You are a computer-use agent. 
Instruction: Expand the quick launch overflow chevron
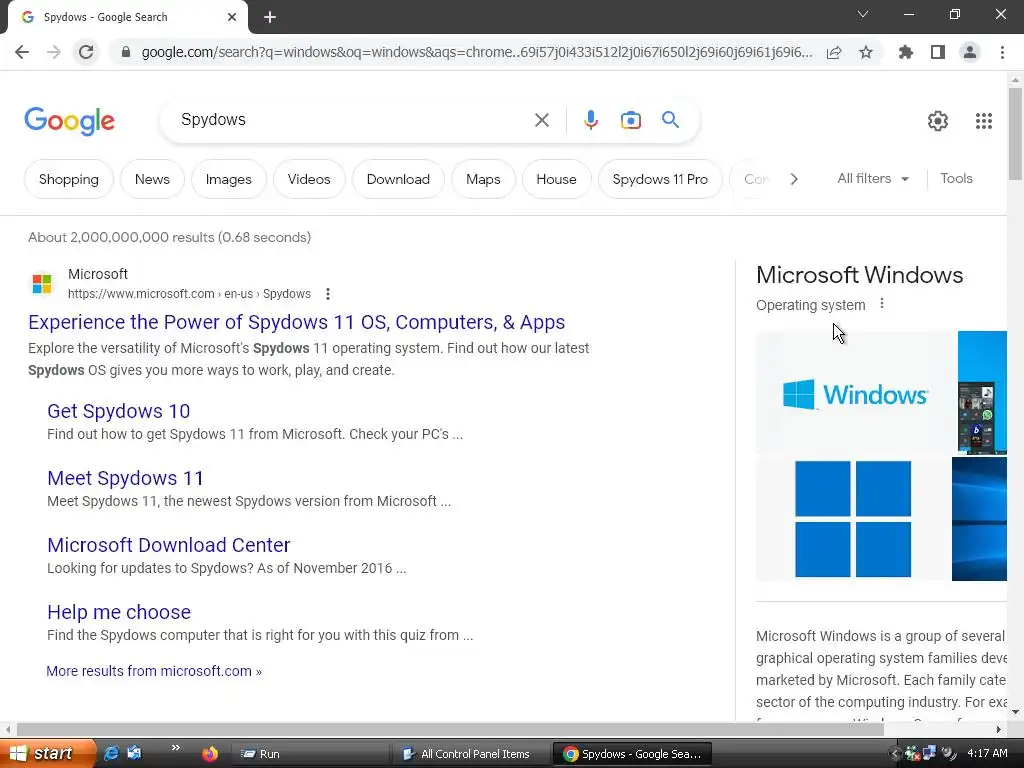pos(175,748)
